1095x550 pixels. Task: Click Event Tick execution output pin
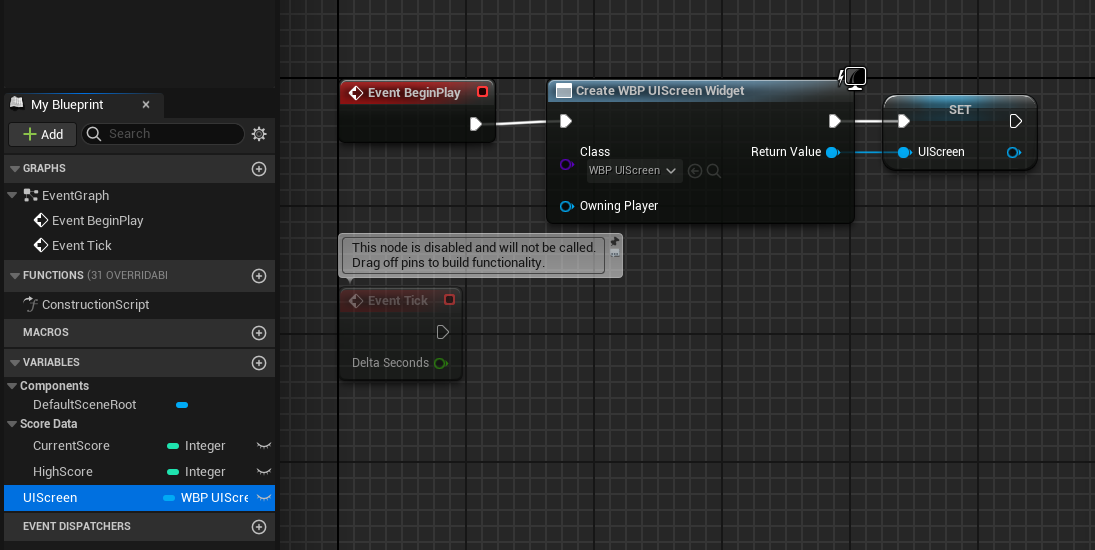[x=443, y=332]
